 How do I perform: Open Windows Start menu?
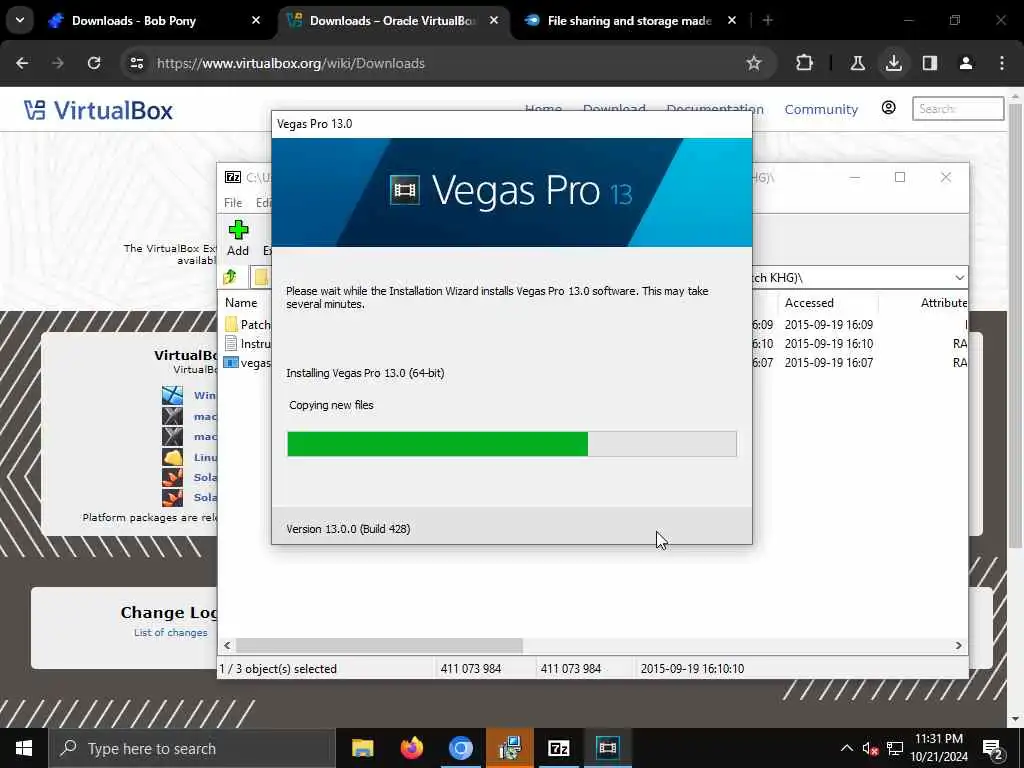(x=24, y=748)
